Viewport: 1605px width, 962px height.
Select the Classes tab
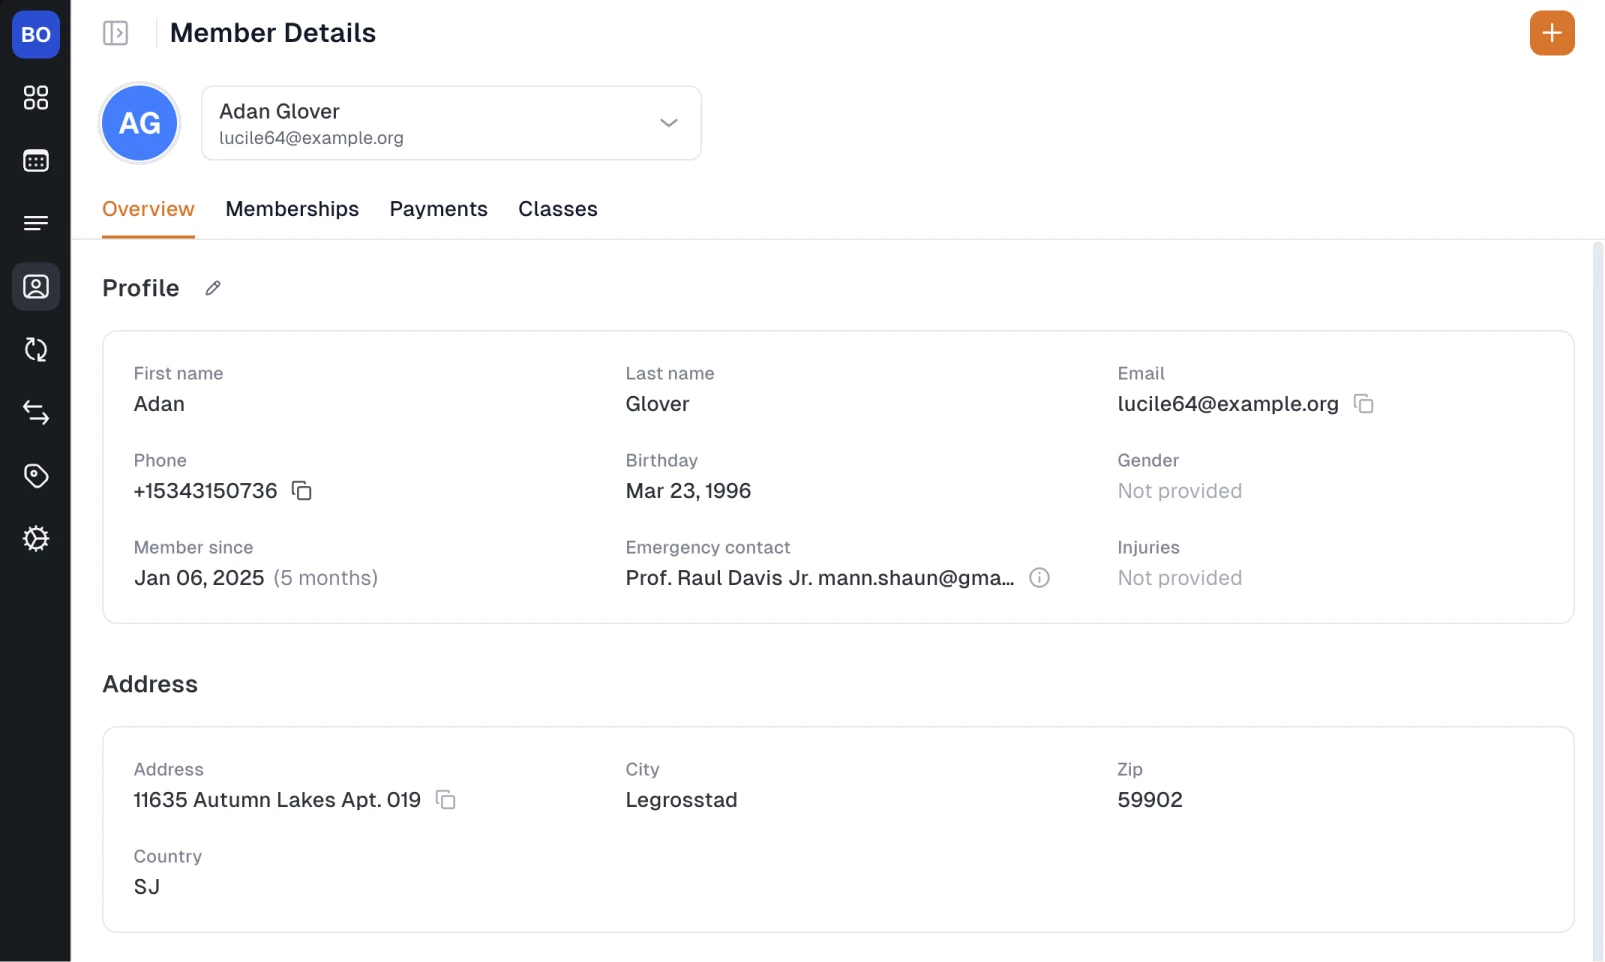click(557, 209)
